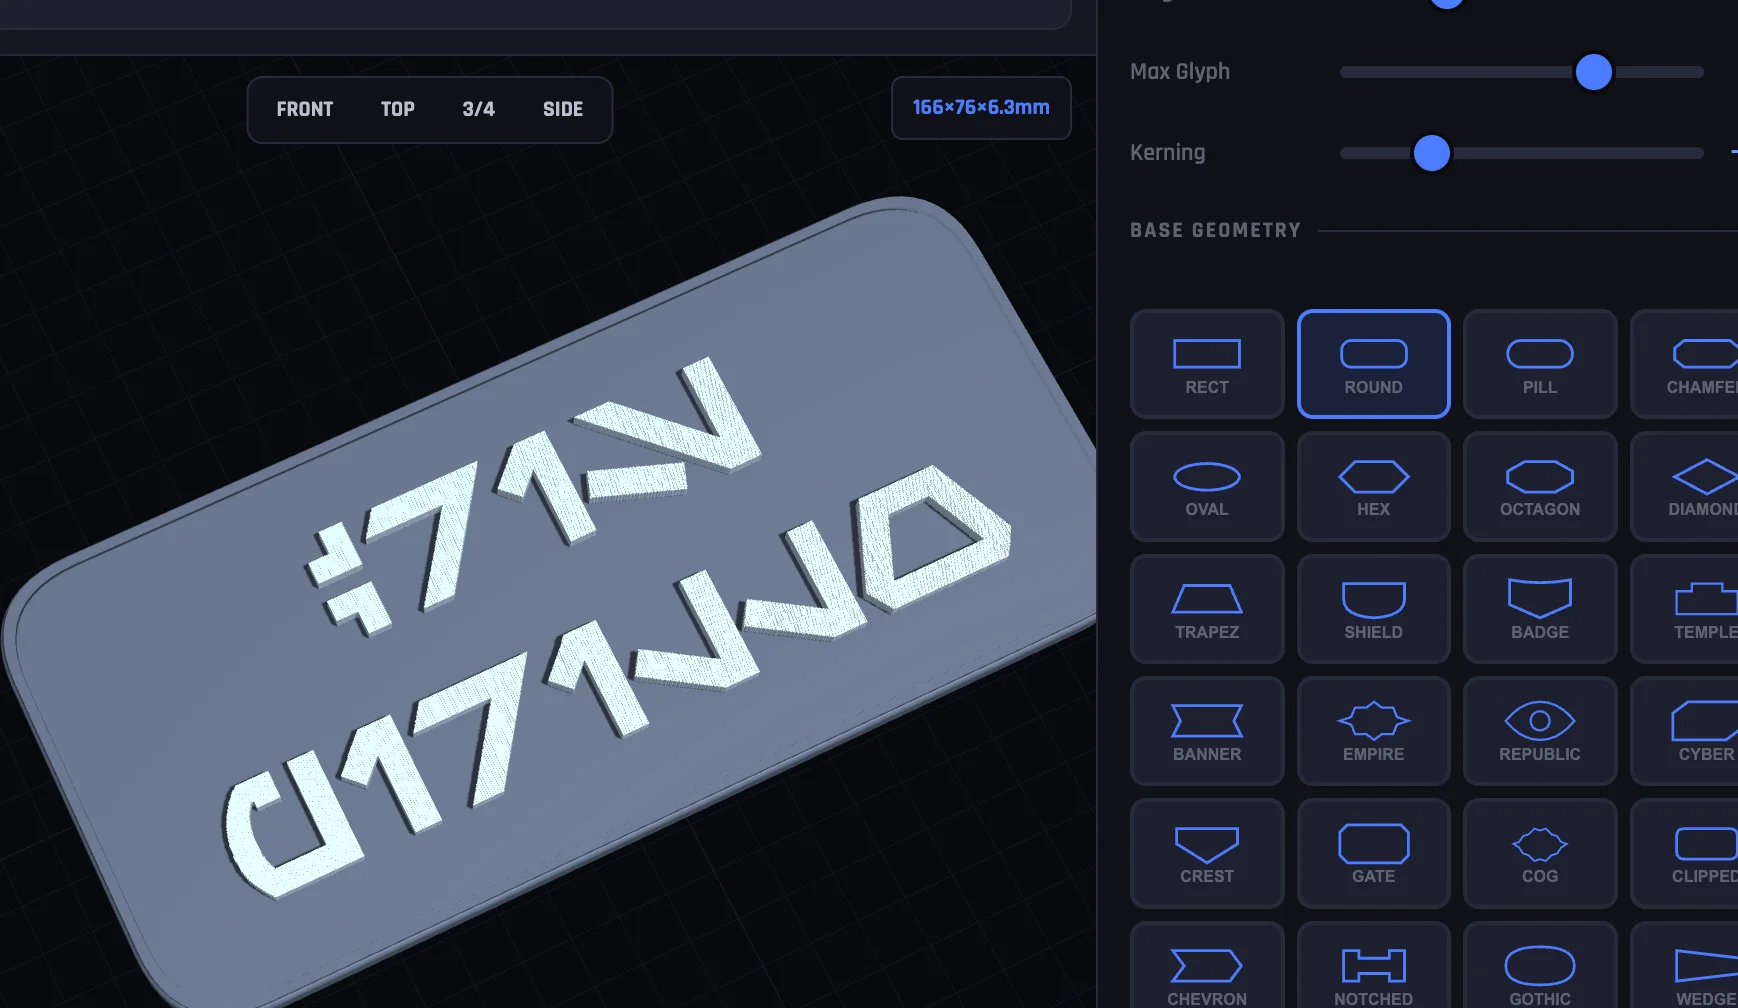Viewport: 1738px width, 1008px height.
Task: Switch to the FRONT view
Action: (x=304, y=109)
